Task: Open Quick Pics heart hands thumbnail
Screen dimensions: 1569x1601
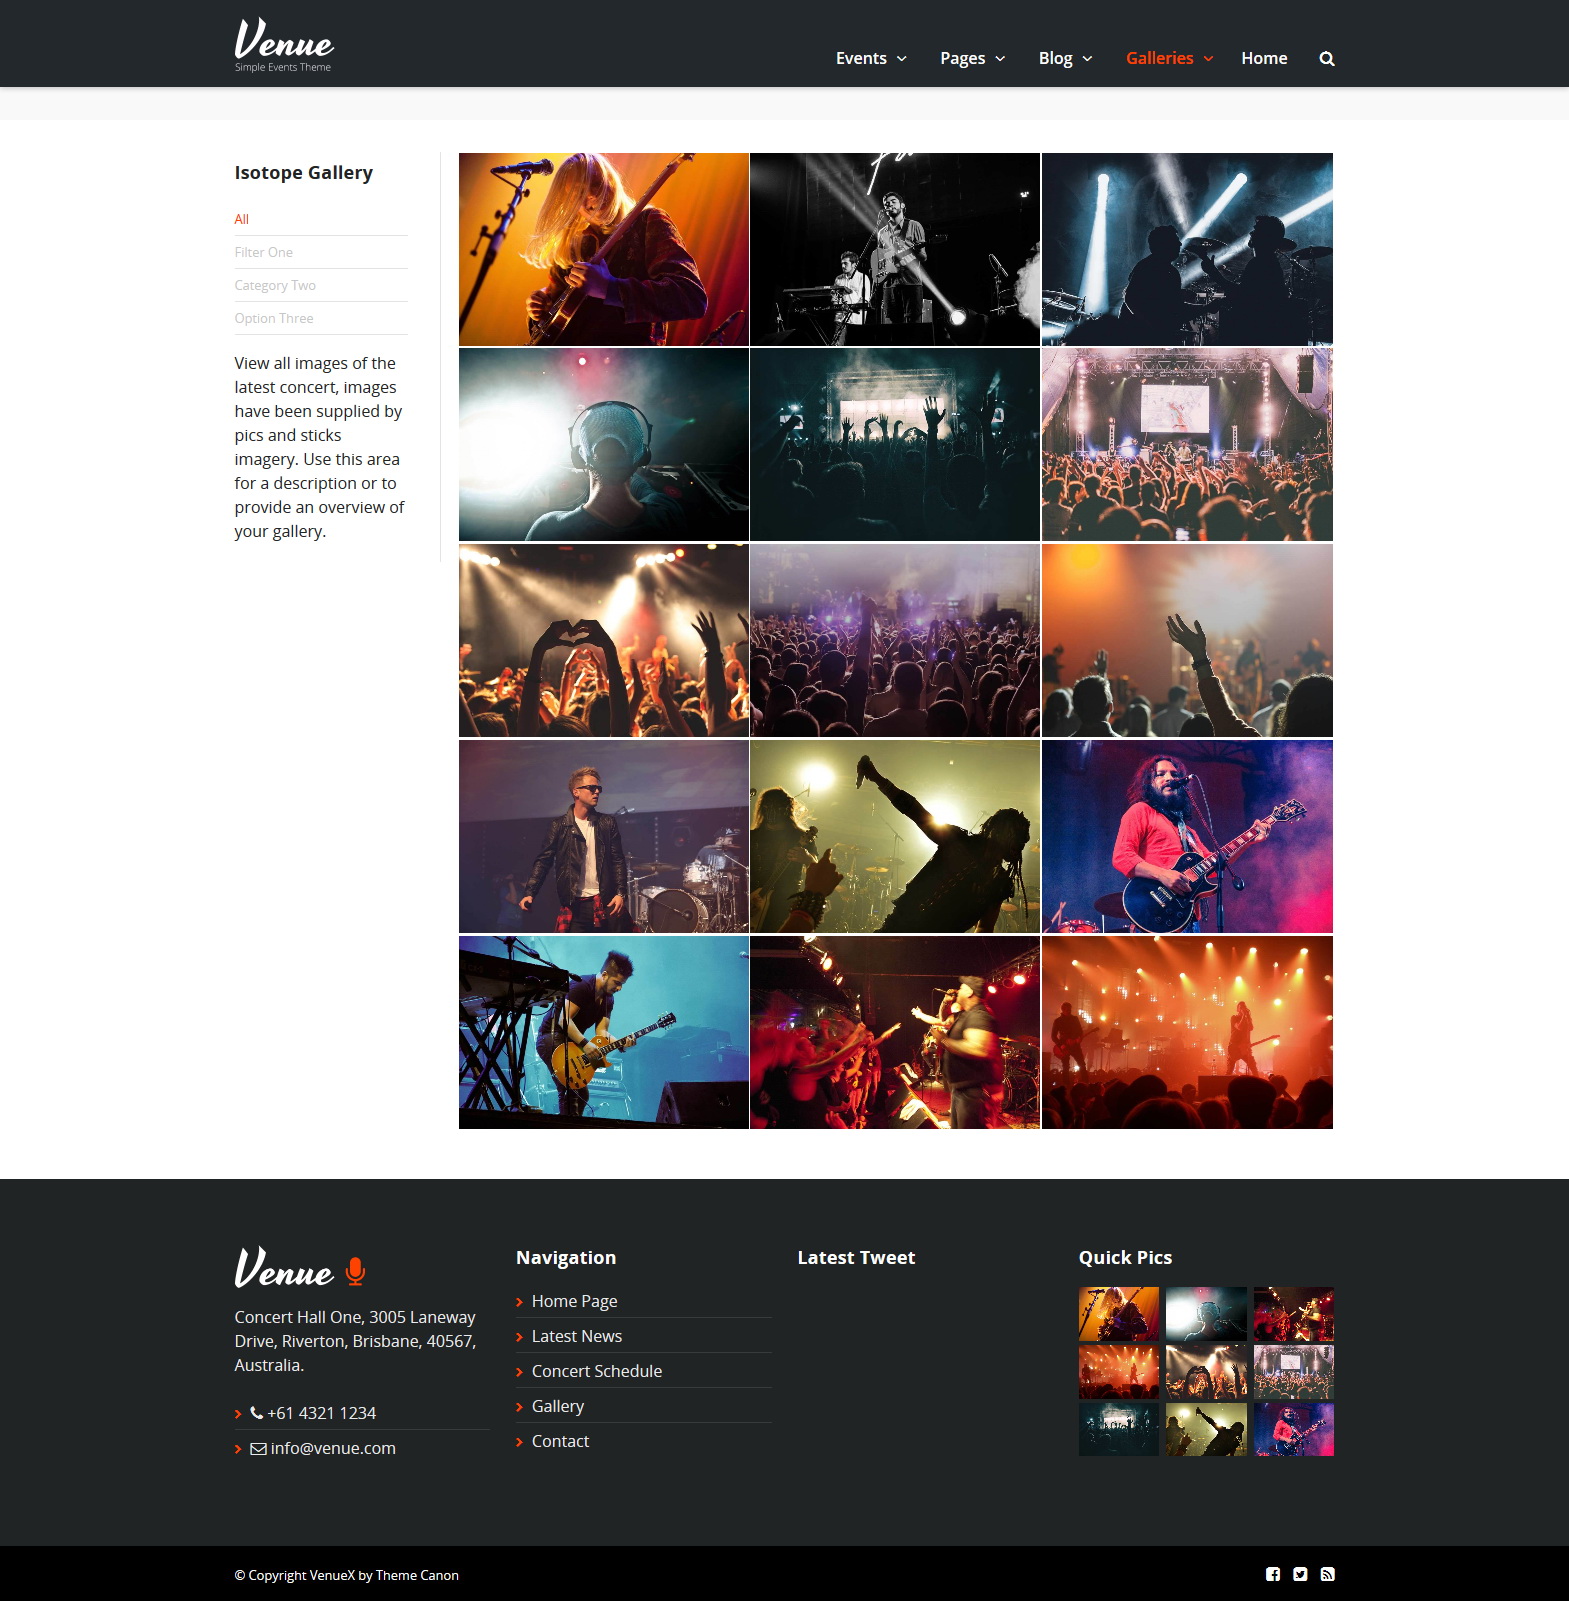Action: (x=1206, y=1372)
